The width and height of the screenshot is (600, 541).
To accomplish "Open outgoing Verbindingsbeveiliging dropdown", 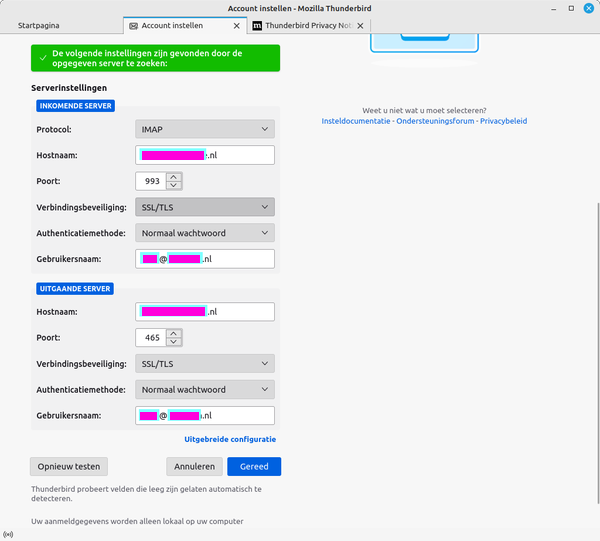I will click(x=204, y=364).
